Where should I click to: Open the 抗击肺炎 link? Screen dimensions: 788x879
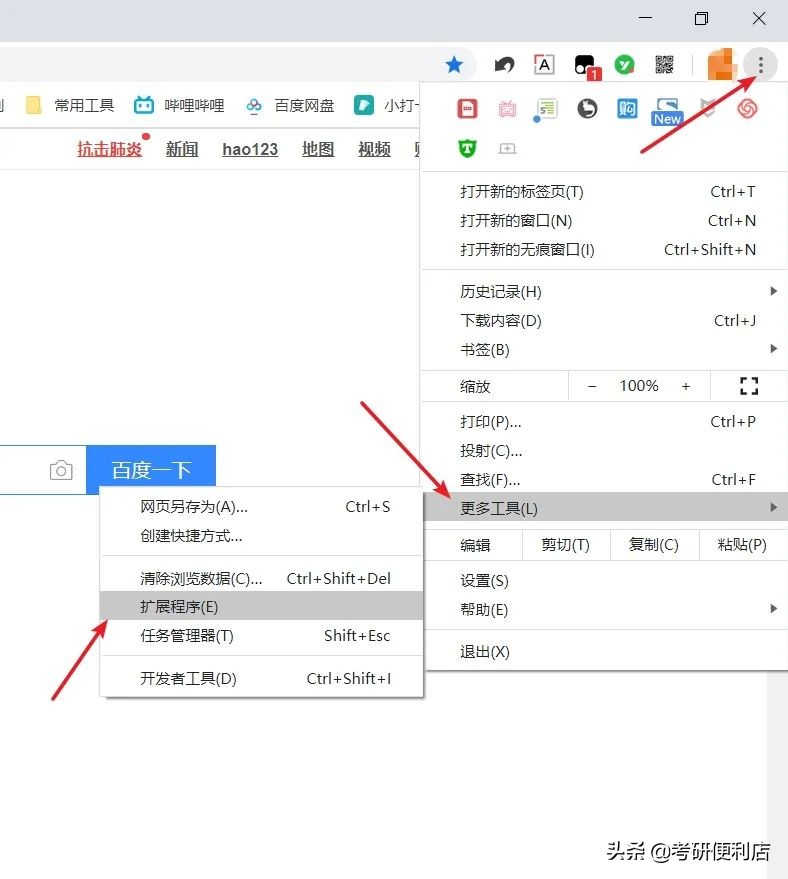pos(109,149)
